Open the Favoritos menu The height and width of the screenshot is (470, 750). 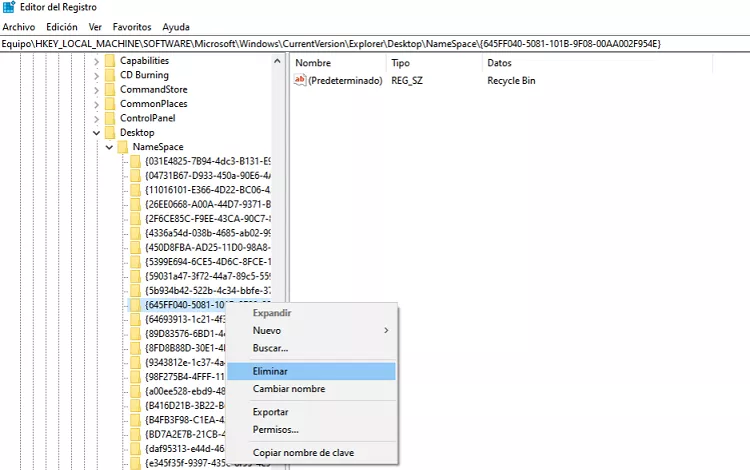(x=133, y=27)
